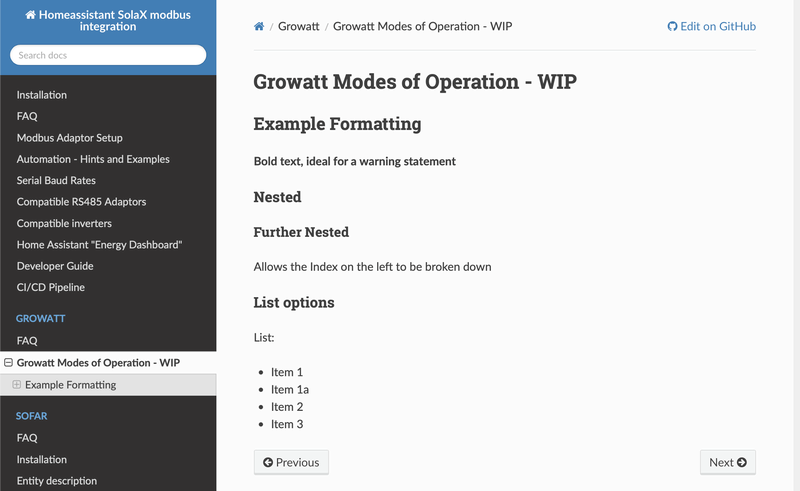
Task: Open Homeassistant SolaX modbus integration title
Action: [108, 20]
